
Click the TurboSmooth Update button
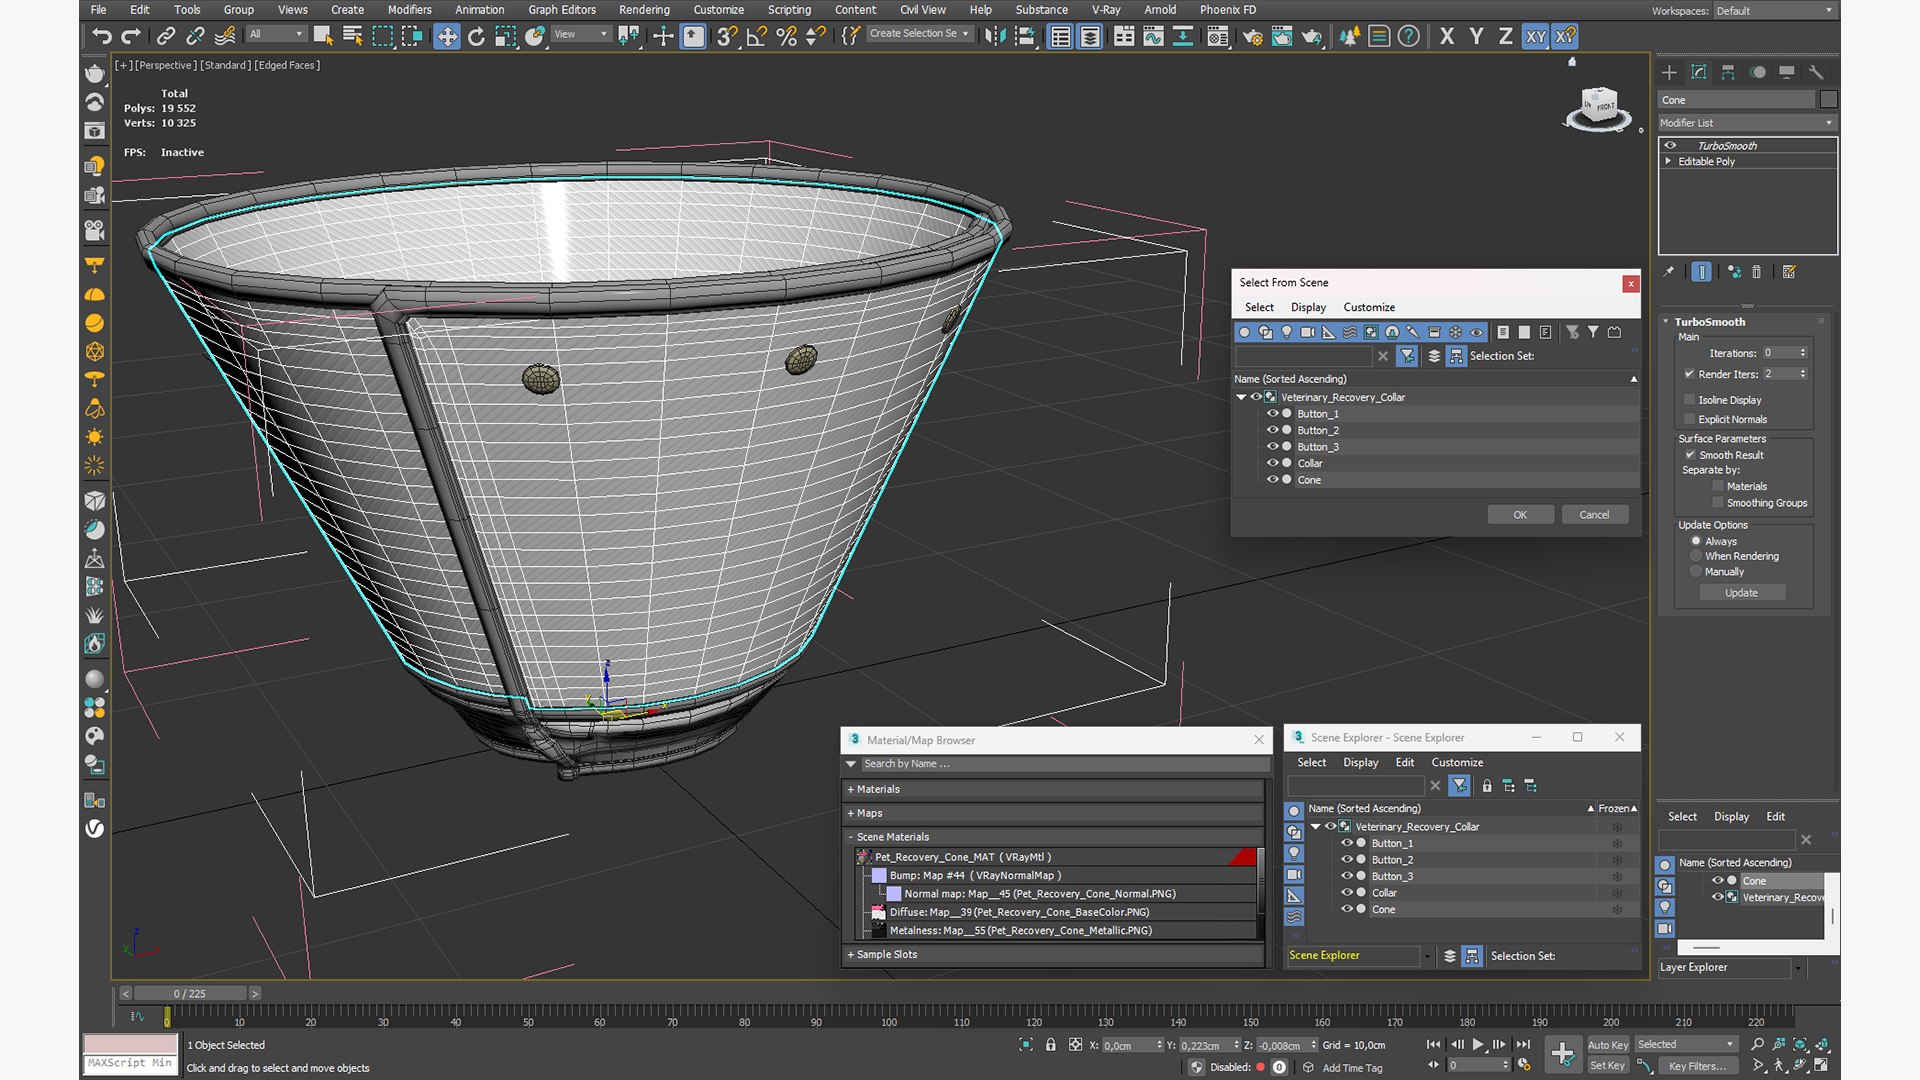(x=1741, y=593)
